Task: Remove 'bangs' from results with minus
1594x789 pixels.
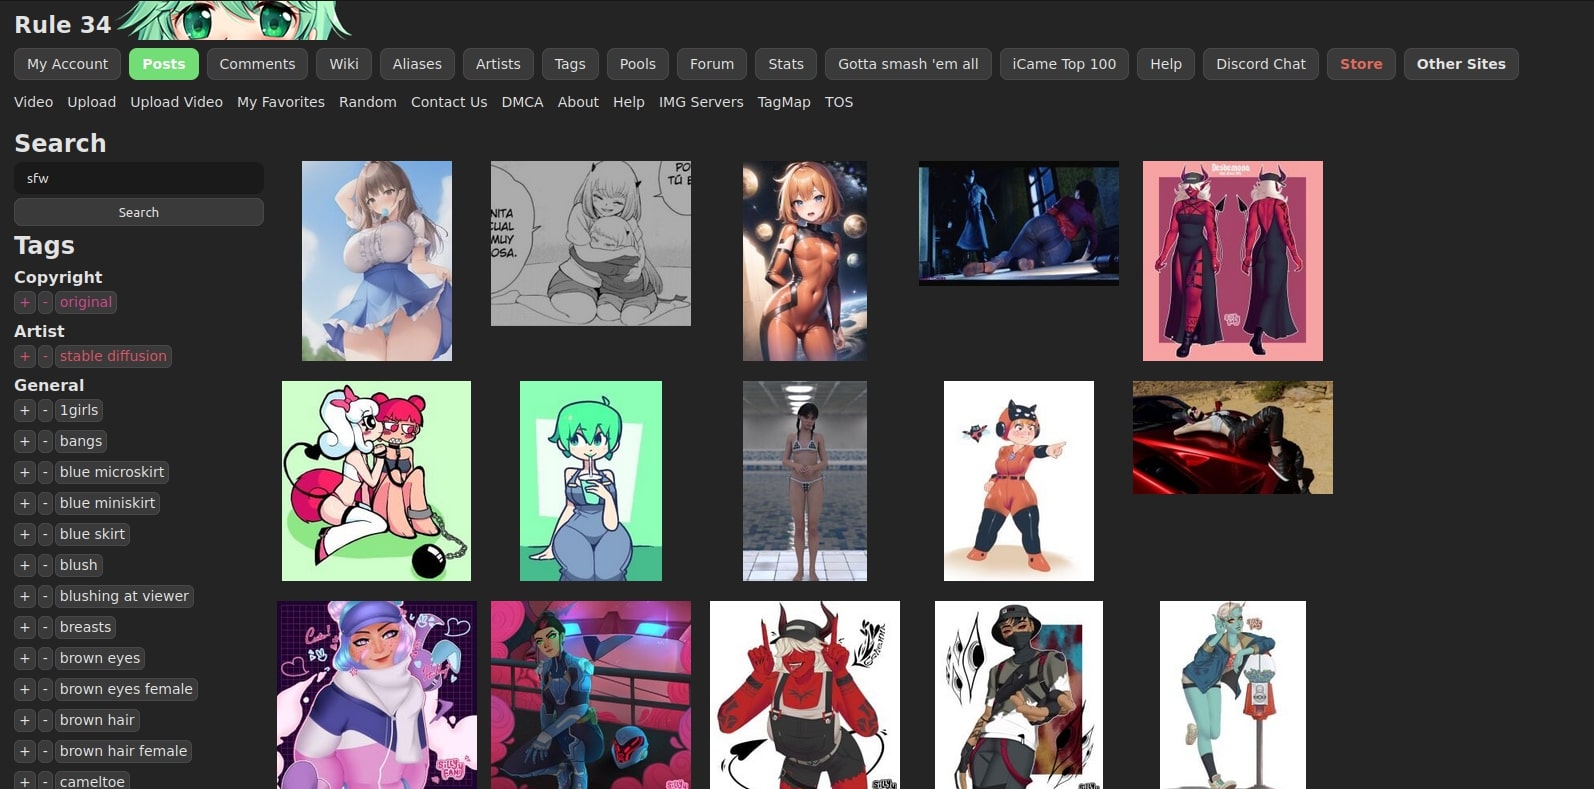Action: click(45, 441)
